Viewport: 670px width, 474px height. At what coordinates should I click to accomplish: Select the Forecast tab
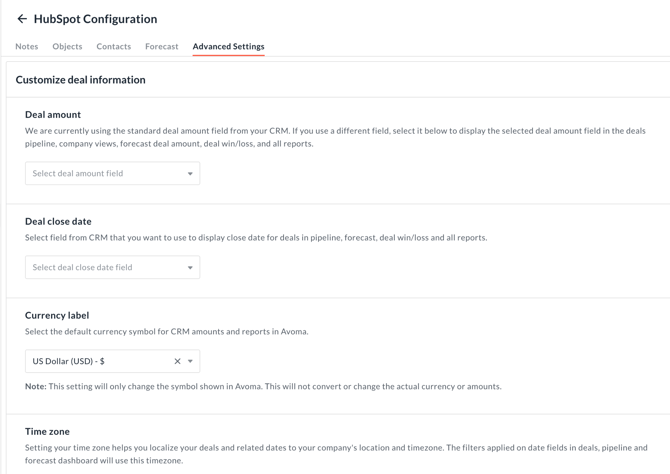[x=162, y=46]
